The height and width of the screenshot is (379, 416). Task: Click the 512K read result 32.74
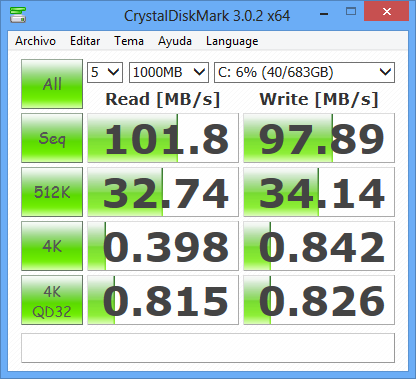click(163, 192)
